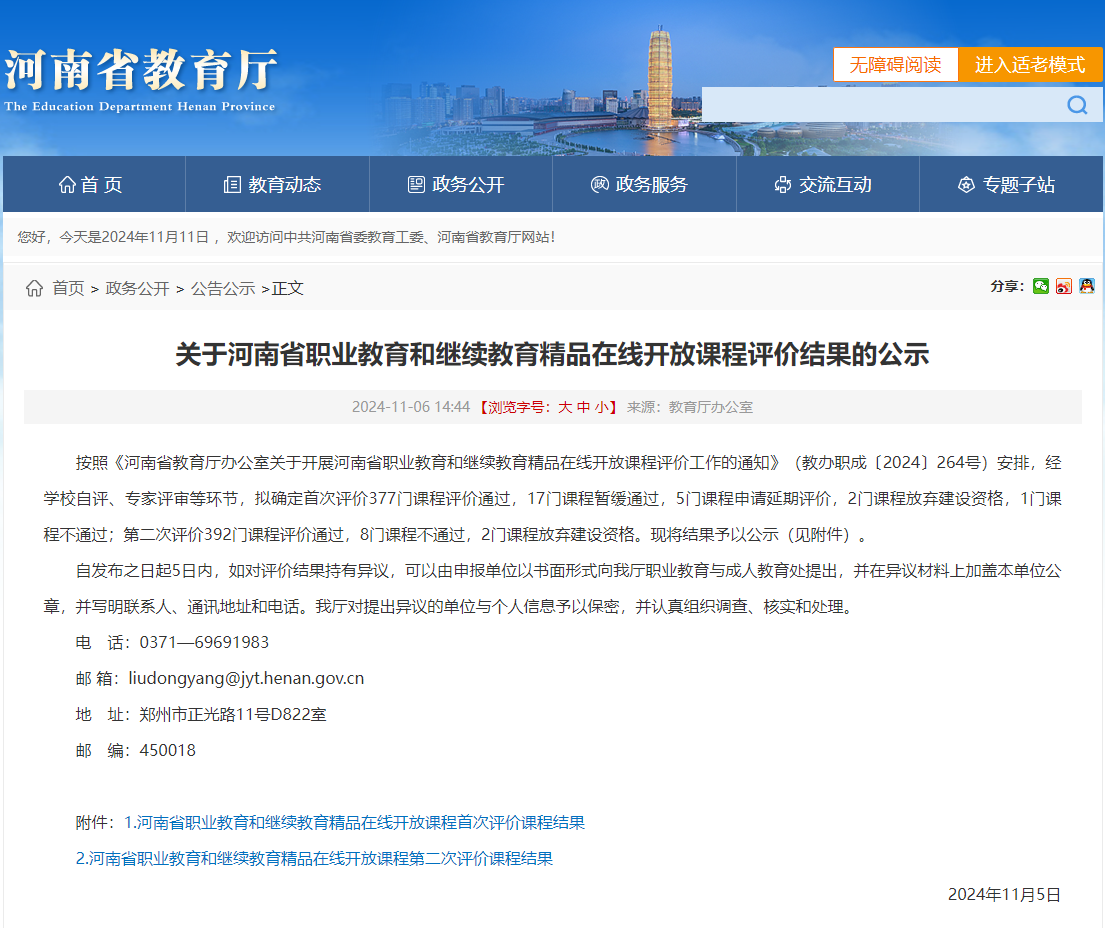Set font size to 小
Viewport: 1105px width, 928px height.
pyautogui.click(x=601, y=407)
